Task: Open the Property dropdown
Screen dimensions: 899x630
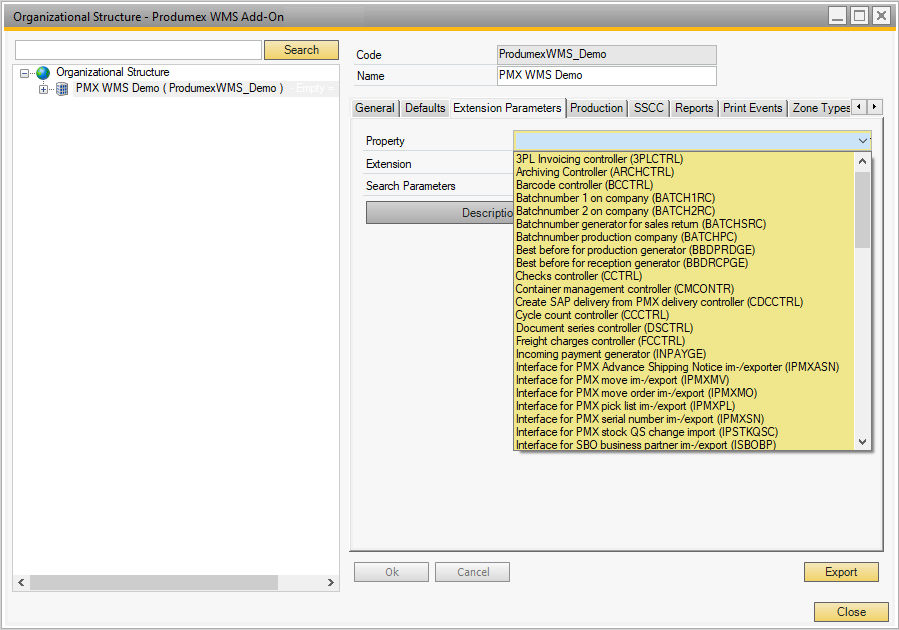Action: pyautogui.click(x=859, y=141)
